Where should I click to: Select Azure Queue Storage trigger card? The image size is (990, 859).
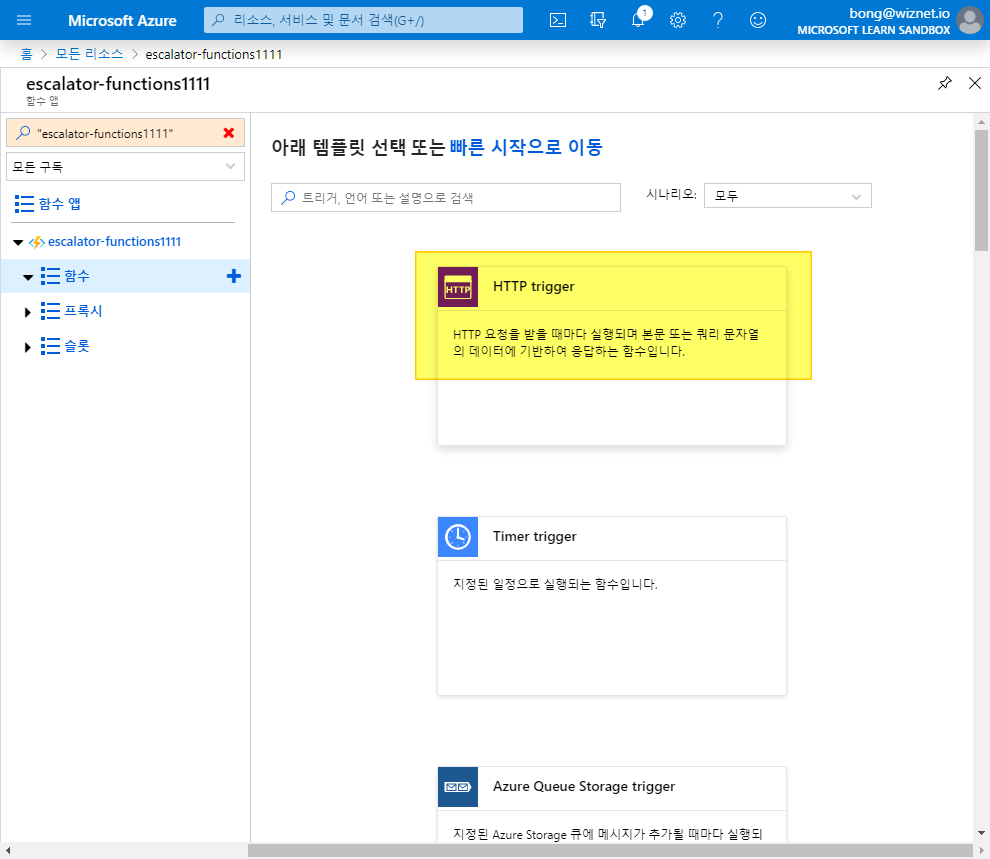click(612, 804)
